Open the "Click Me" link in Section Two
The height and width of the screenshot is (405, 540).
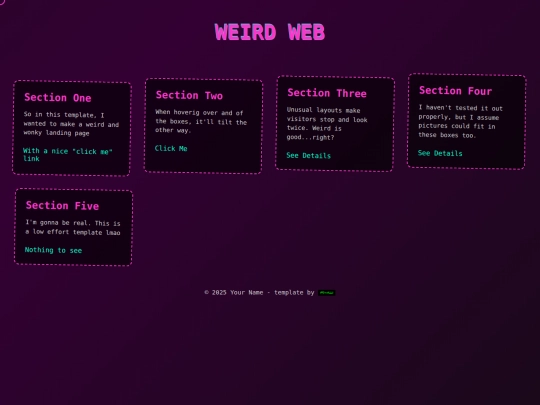[171, 148]
